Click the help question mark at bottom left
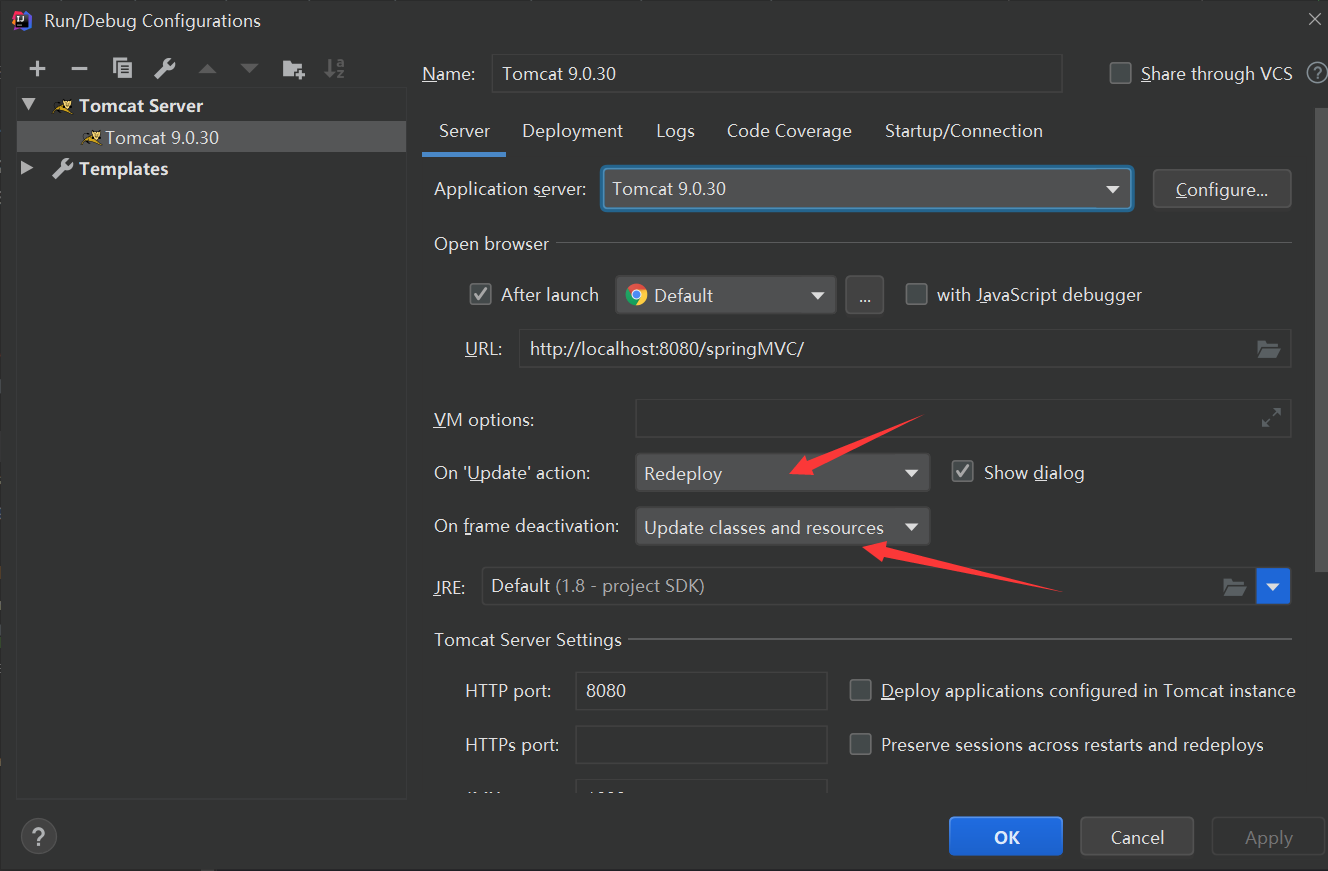Image resolution: width=1328 pixels, height=871 pixels. coord(39,836)
